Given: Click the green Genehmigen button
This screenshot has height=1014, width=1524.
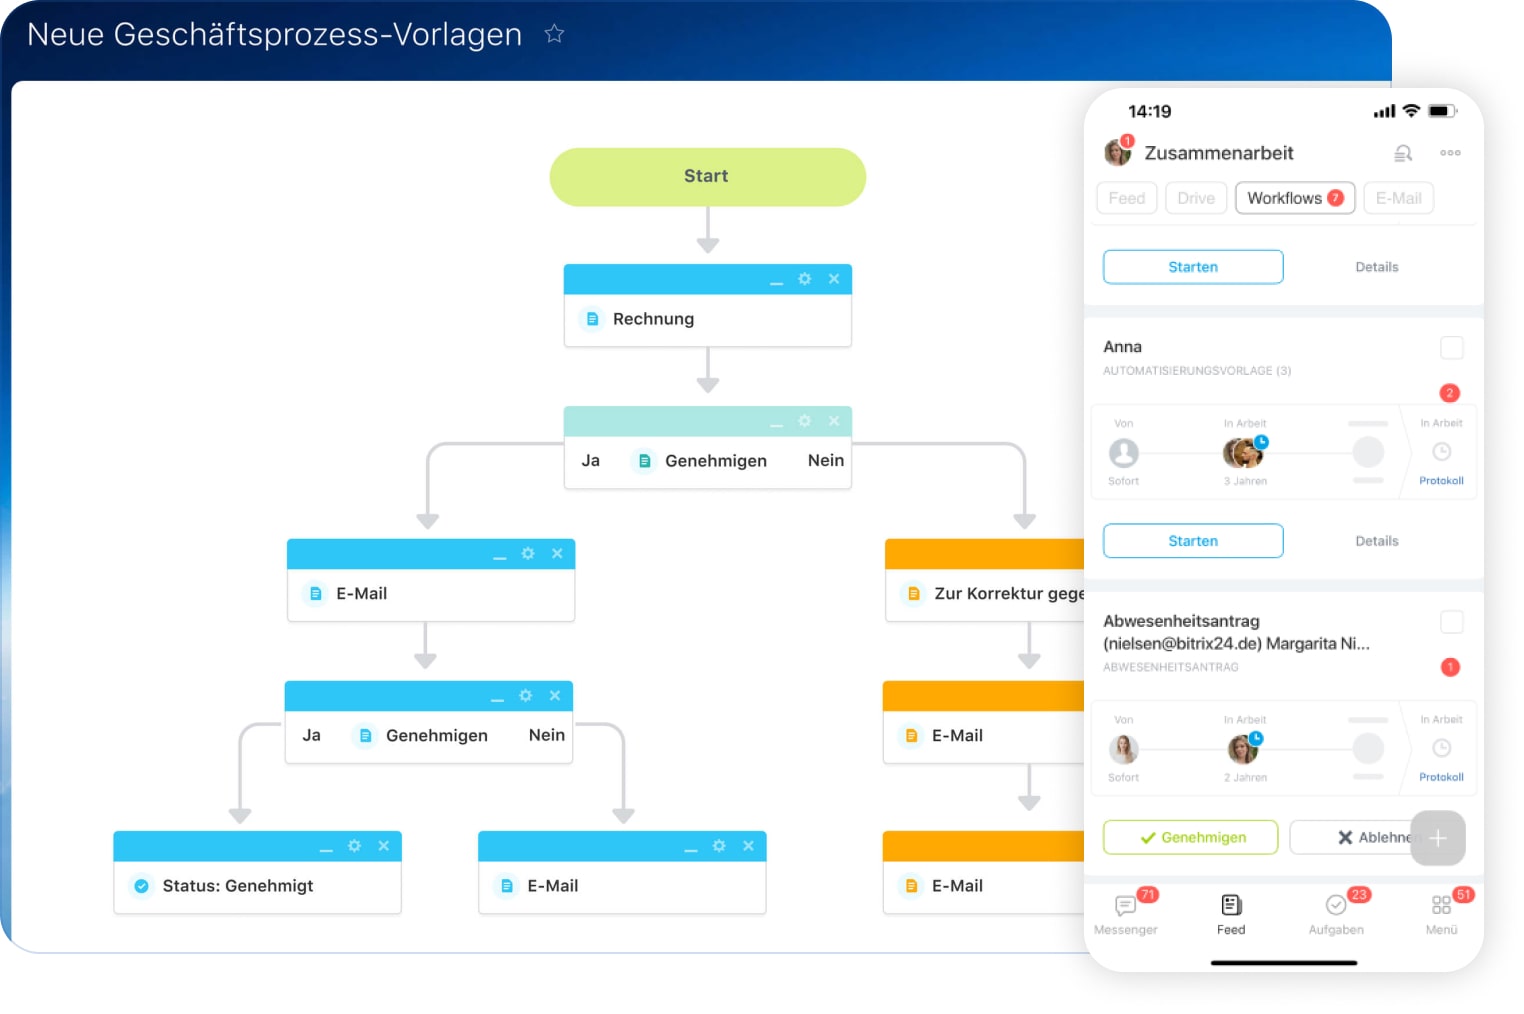Looking at the screenshot, I should coord(1190,837).
